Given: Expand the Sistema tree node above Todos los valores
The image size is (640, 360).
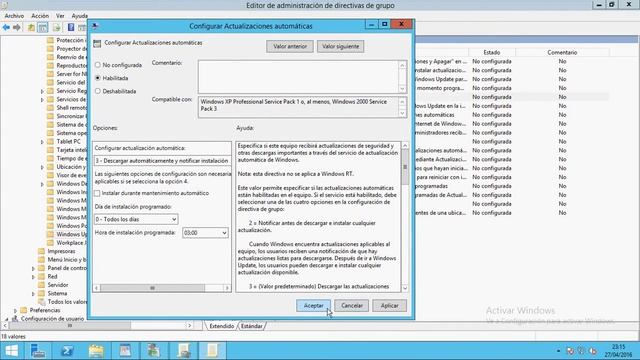Looking at the screenshot, I should pos(33,294).
